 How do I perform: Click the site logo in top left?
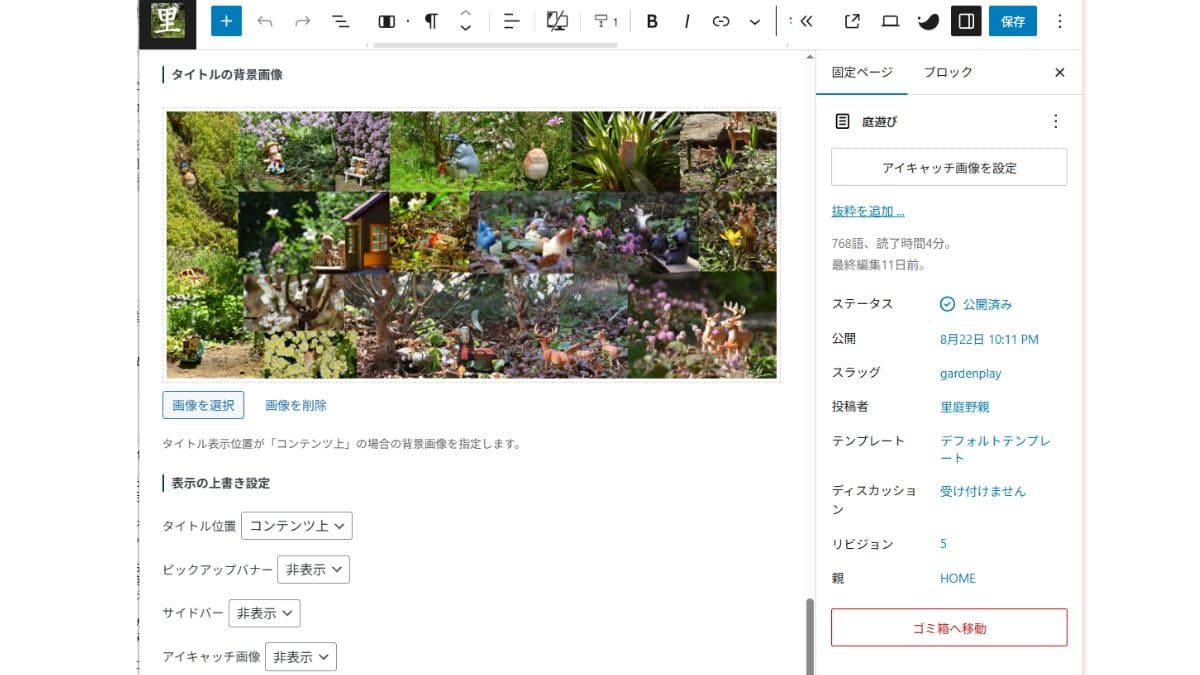(167, 21)
